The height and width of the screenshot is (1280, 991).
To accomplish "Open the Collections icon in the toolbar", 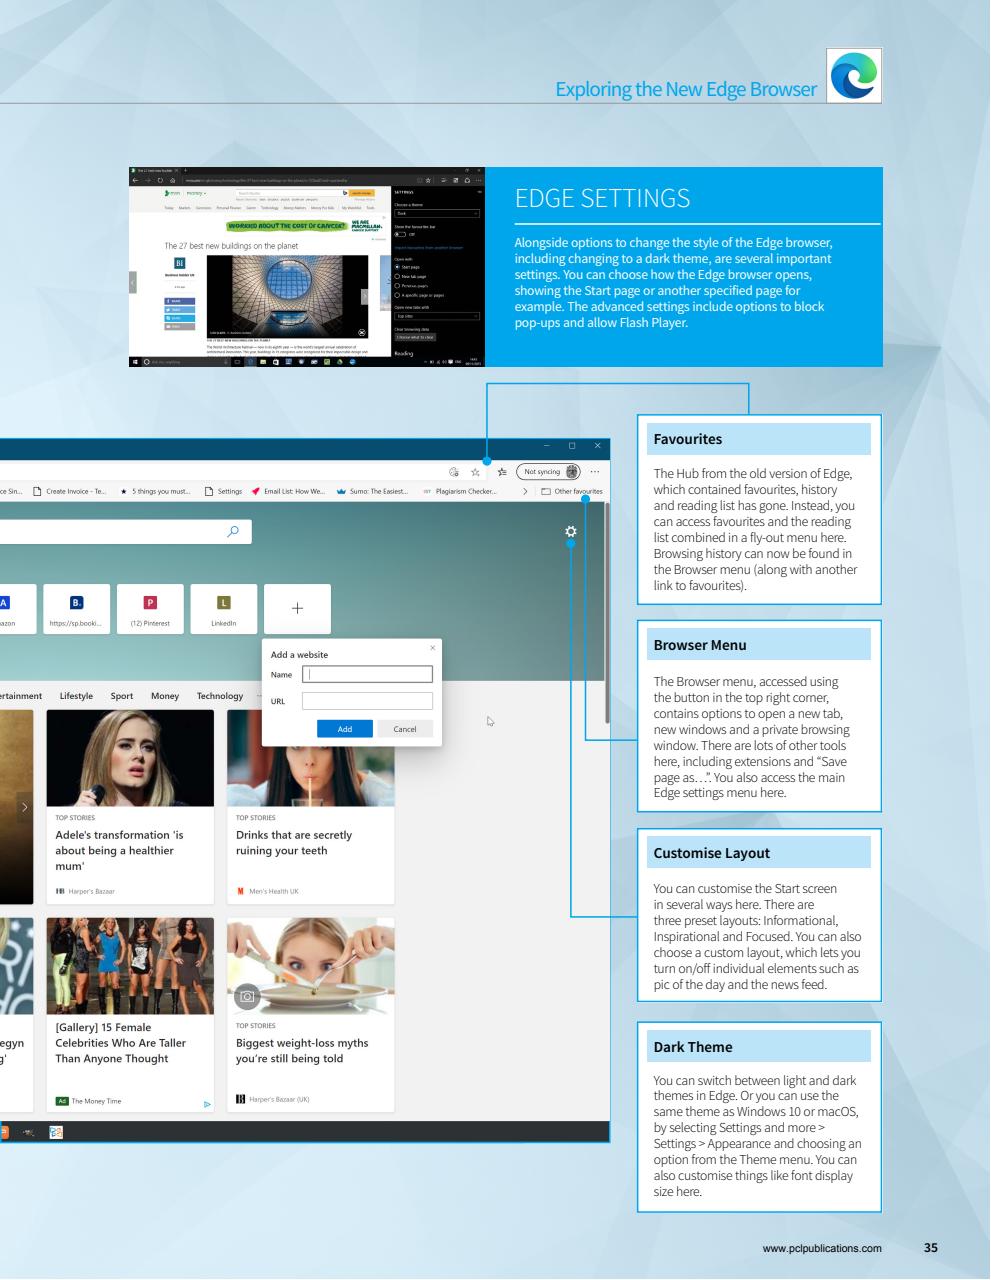I will pyautogui.click(x=502, y=472).
